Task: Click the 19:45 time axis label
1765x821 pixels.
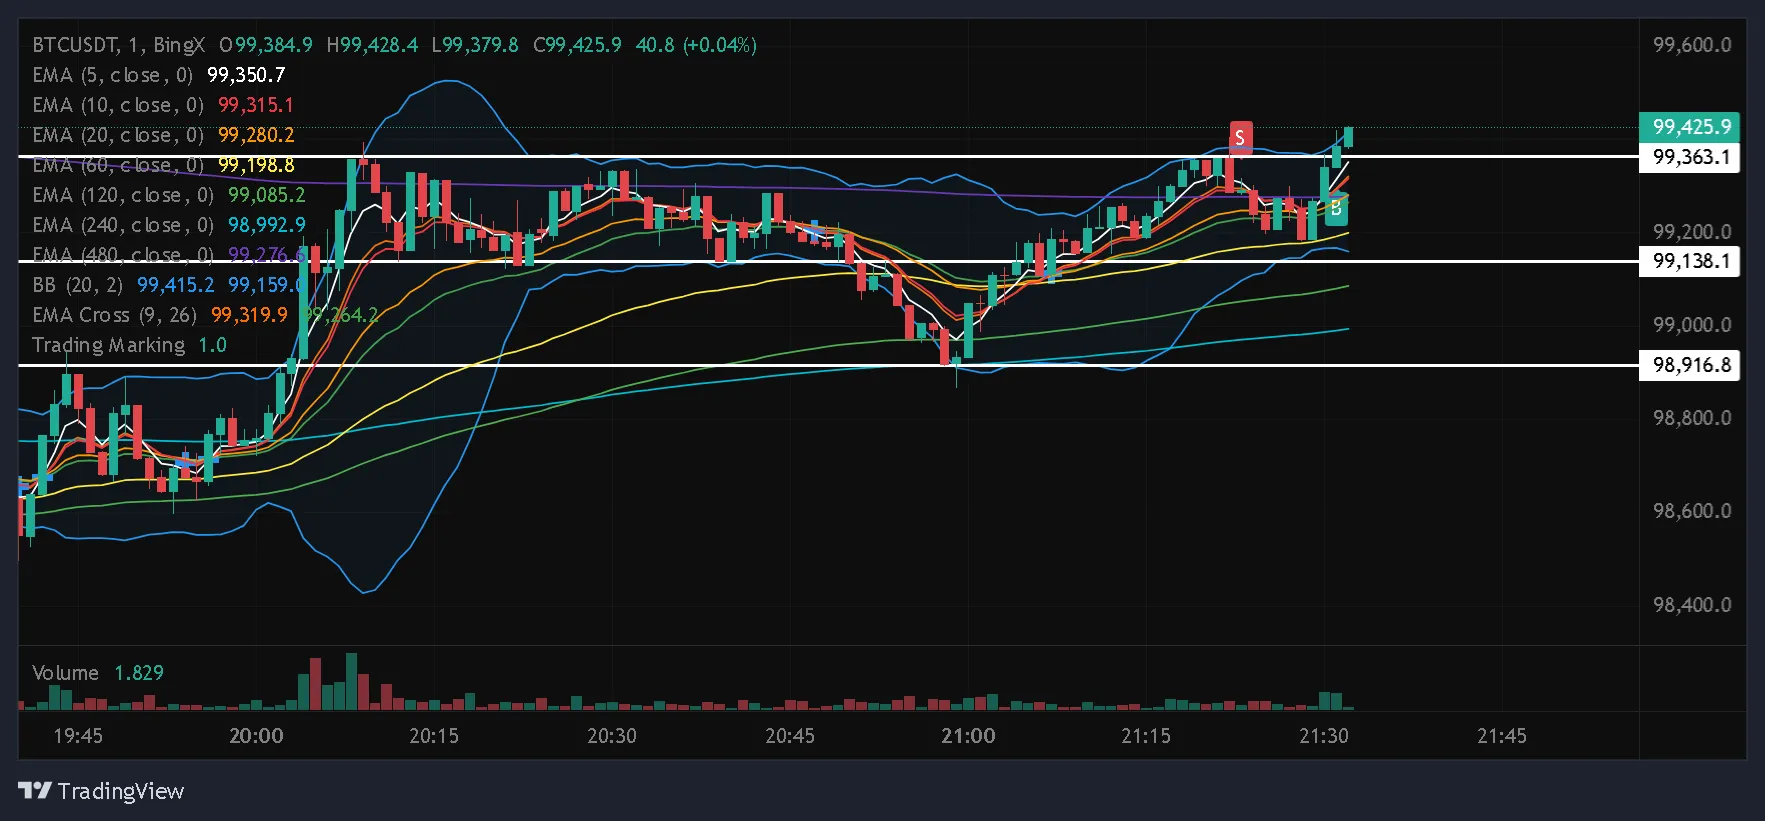Action: pos(78,736)
